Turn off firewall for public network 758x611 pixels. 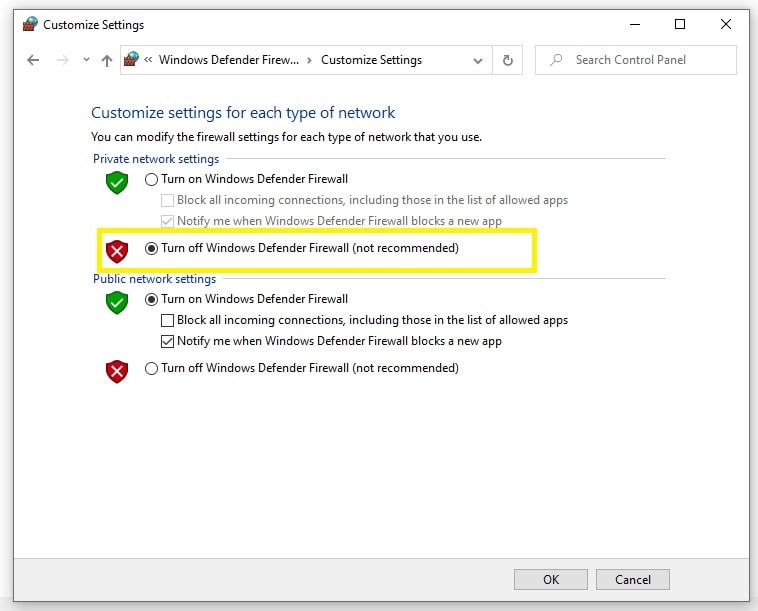coord(151,368)
